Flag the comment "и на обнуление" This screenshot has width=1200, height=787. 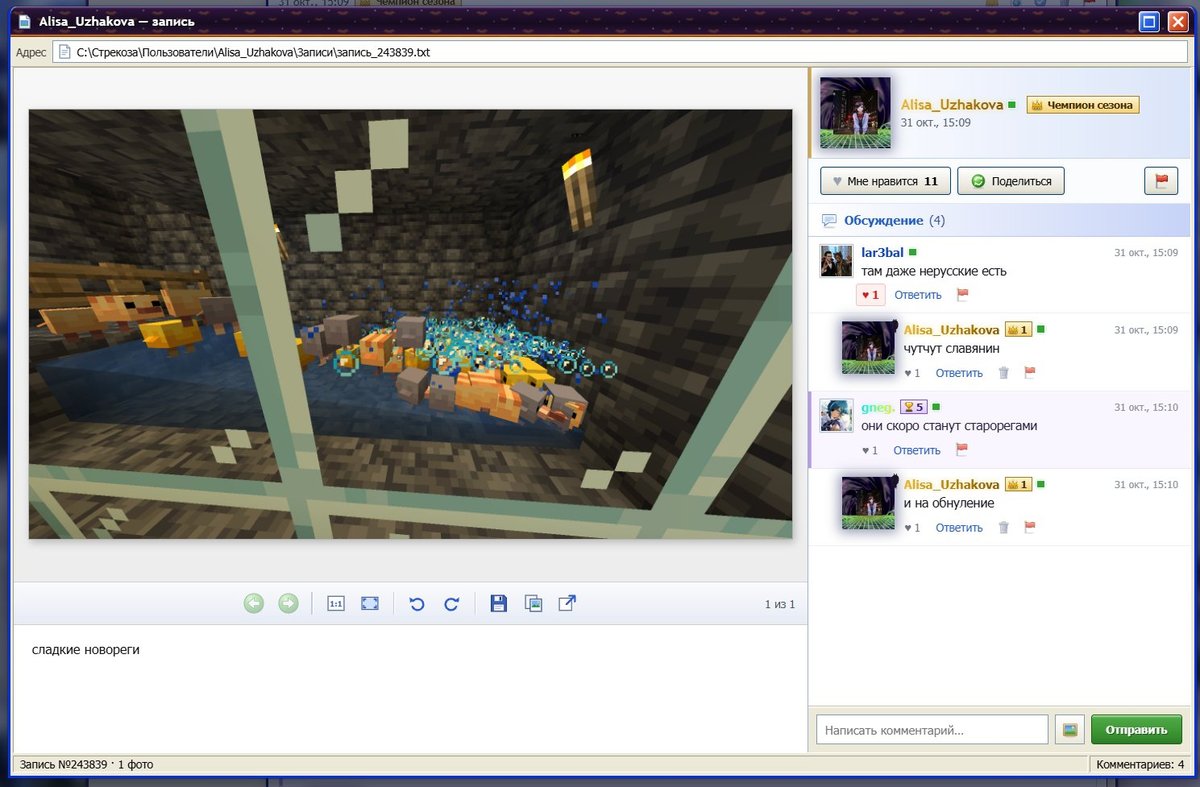pyautogui.click(x=1030, y=527)
